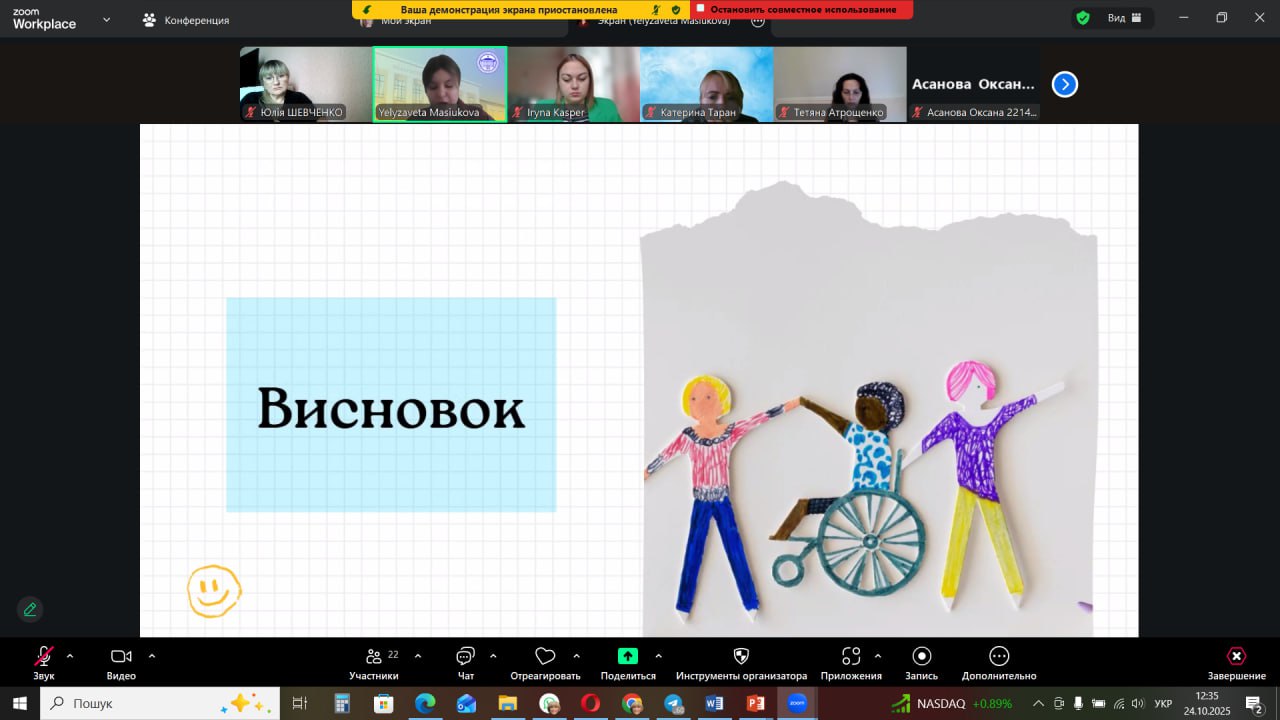Open the Чат chat panel
Viewport: 1280px width, 720px height.
click(x=465, y=657)
